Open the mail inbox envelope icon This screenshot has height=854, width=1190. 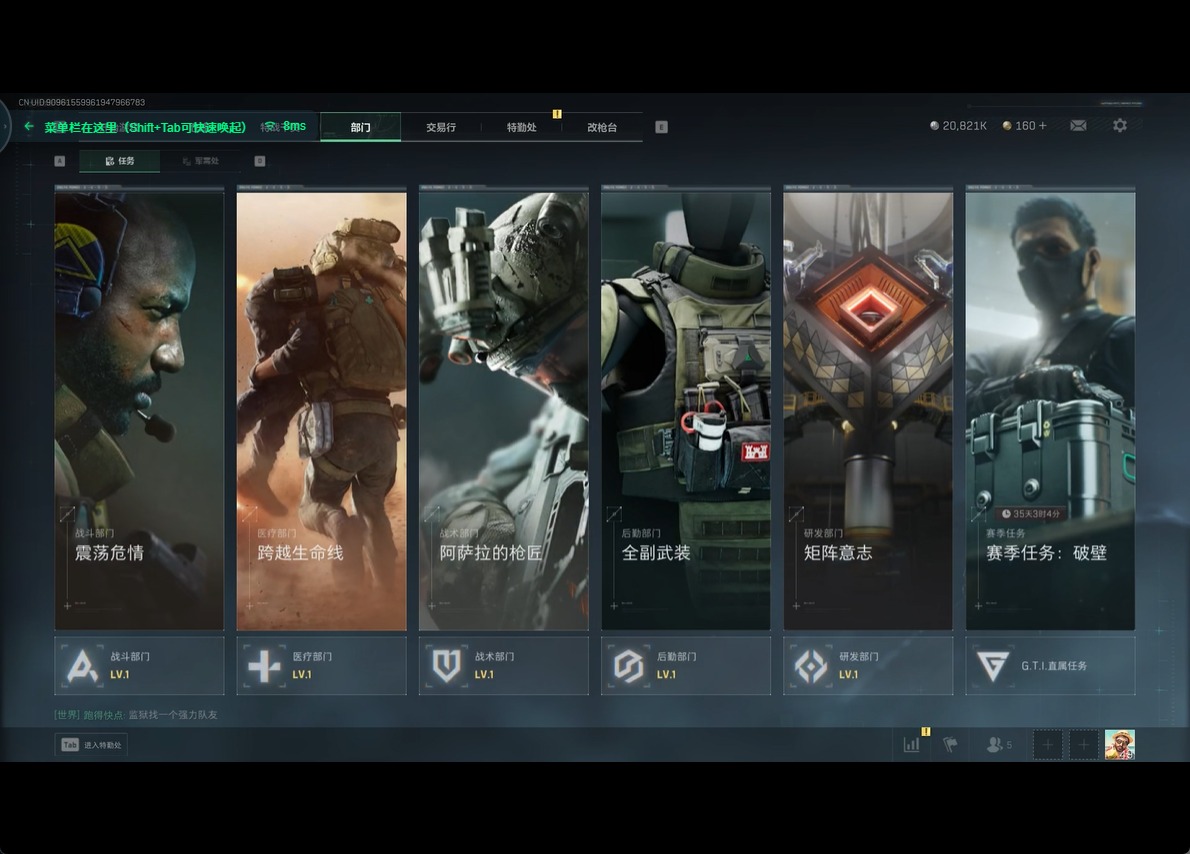[1078, 126]
